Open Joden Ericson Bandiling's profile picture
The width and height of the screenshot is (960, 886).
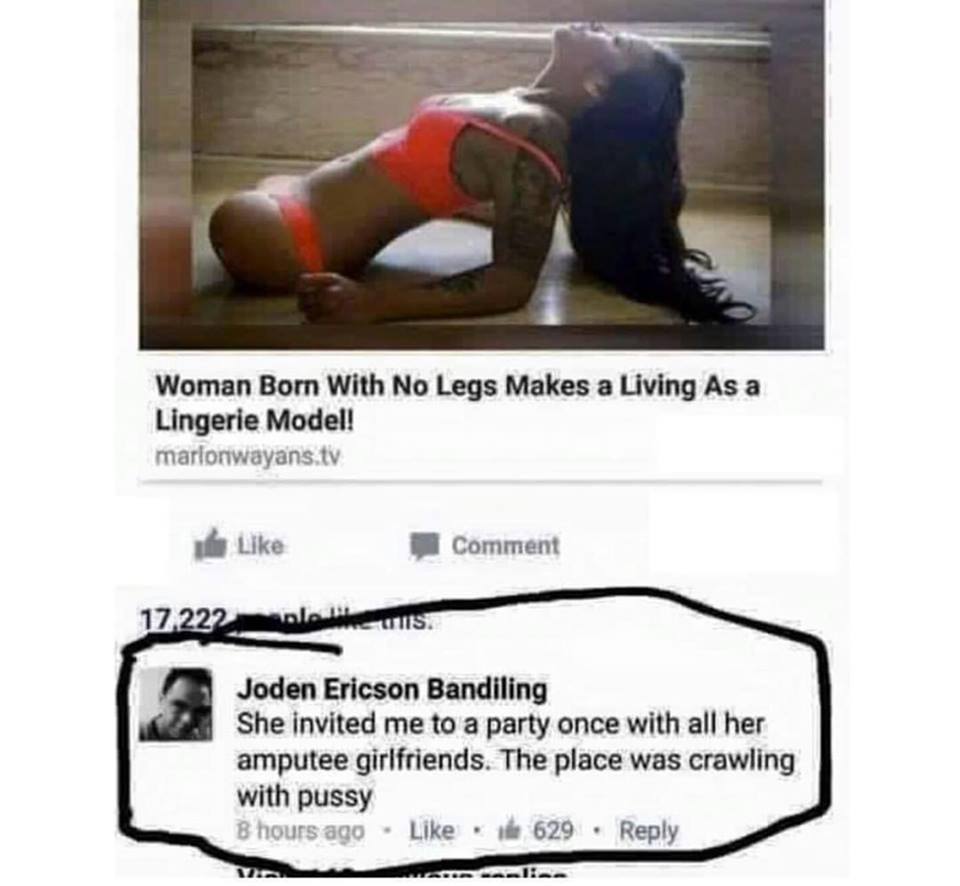pos(176,704)
